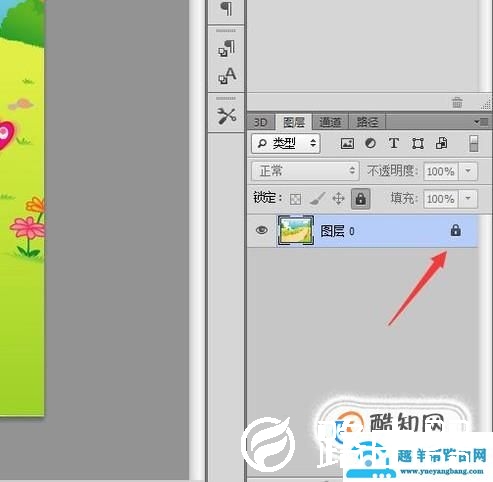The width and height of the screenshot is (493, 482).
Task: Toggle lock transparent pixels
Action: [295, 199]
